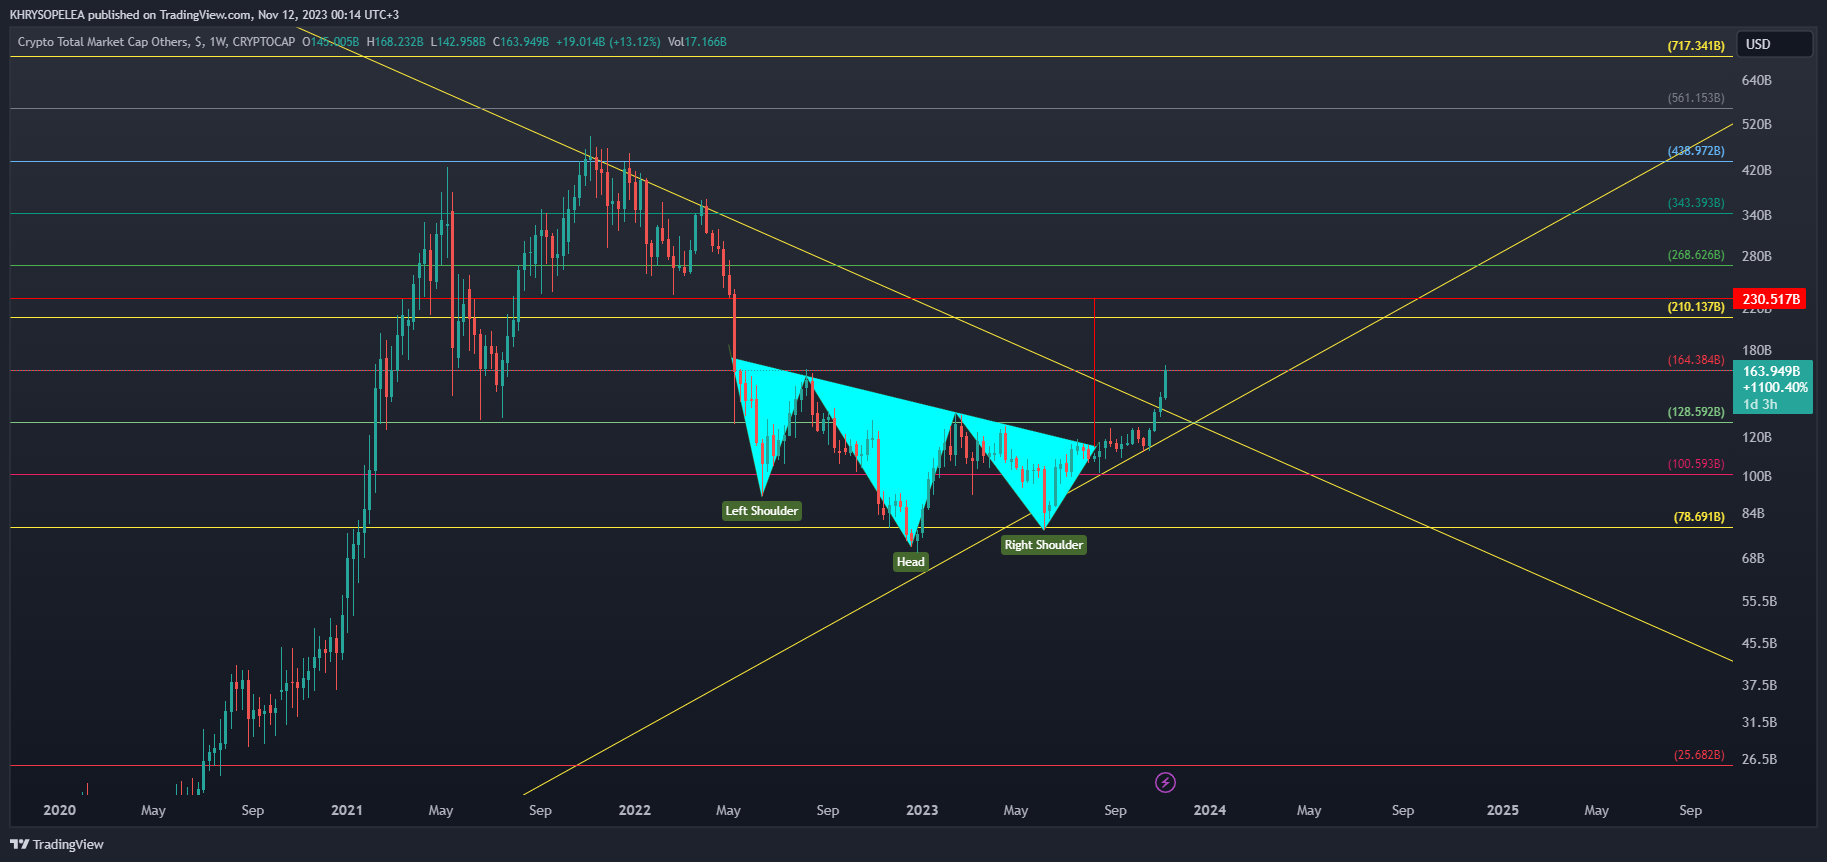Click 2020 on the time axis

[x=60, y=810]
